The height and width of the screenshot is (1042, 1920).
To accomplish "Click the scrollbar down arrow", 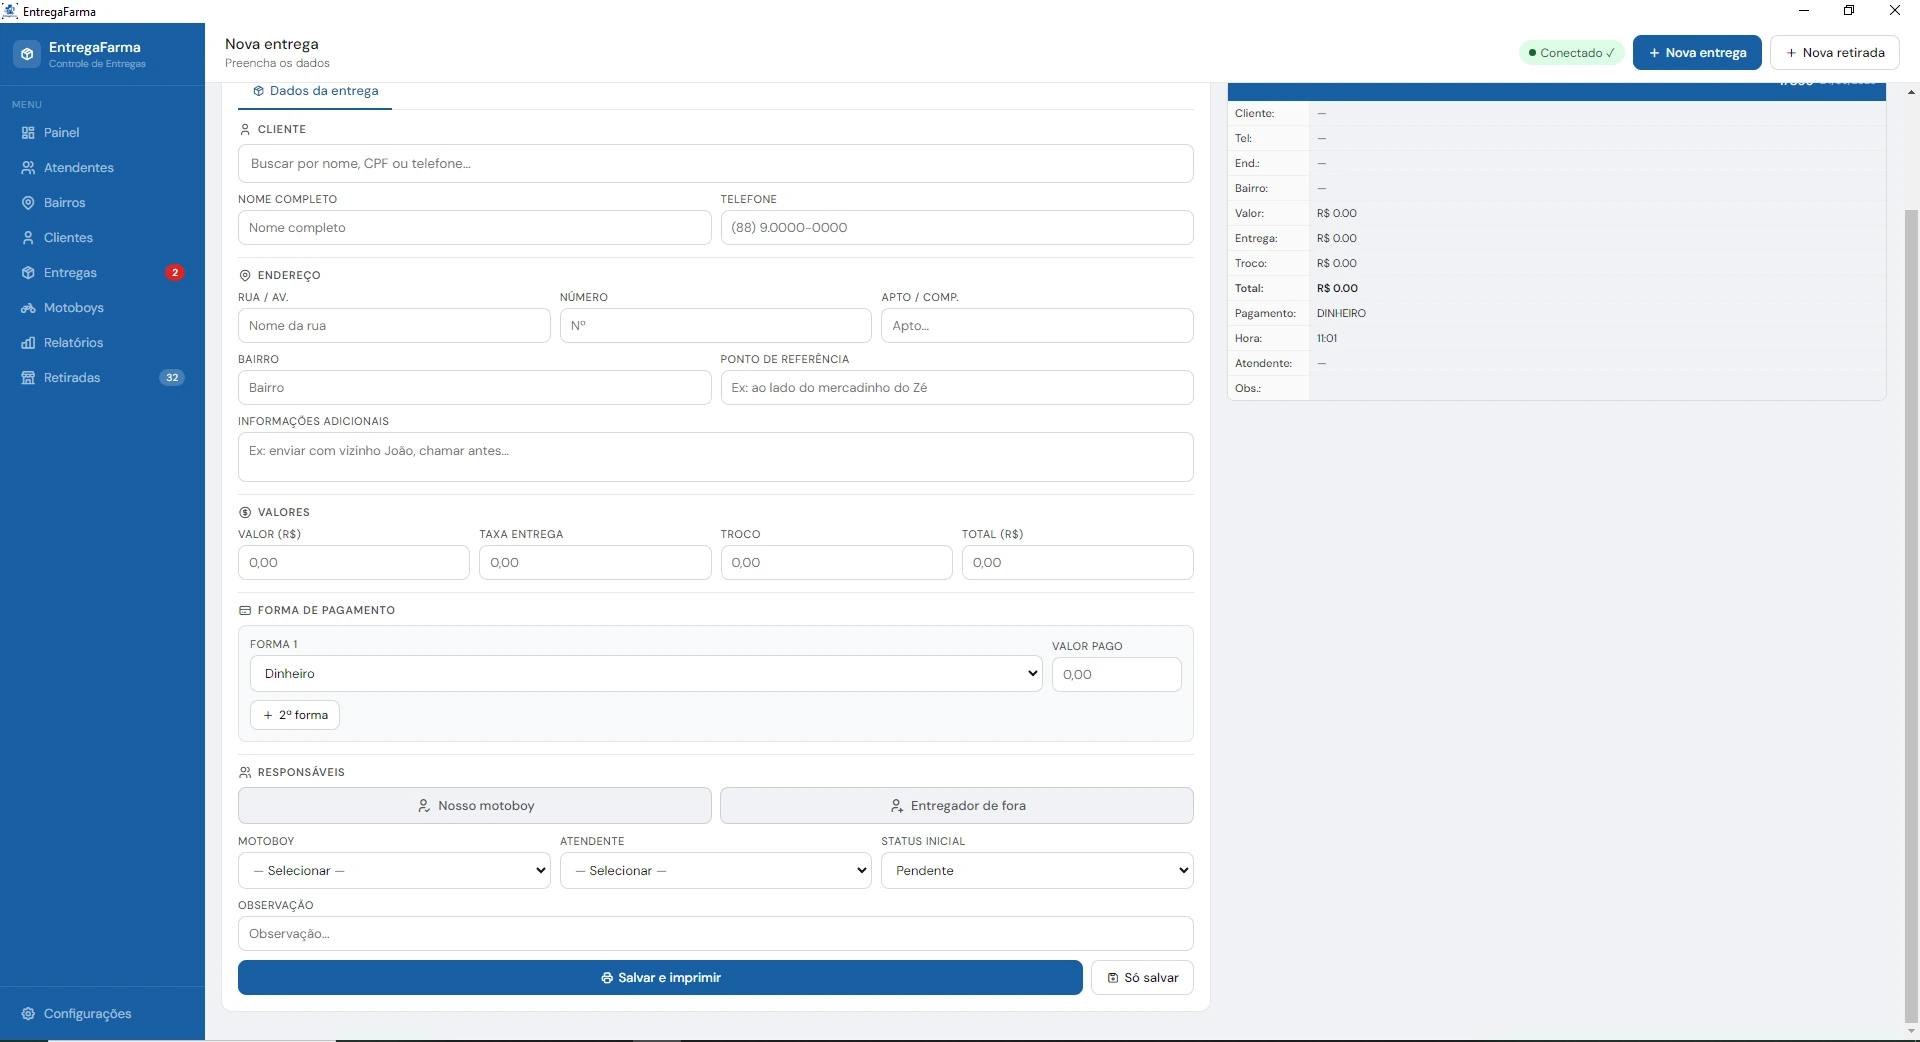I will point(1911,1032).
